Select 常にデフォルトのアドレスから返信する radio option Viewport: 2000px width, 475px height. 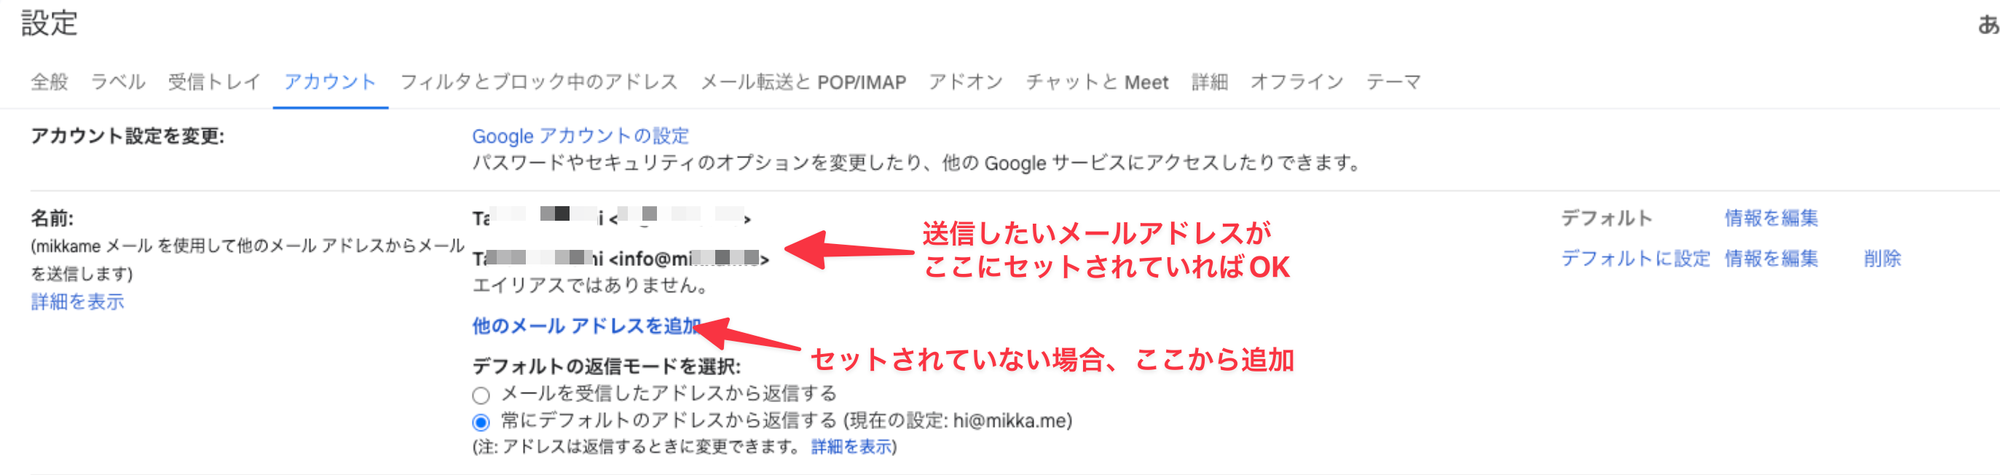point(481,422)
